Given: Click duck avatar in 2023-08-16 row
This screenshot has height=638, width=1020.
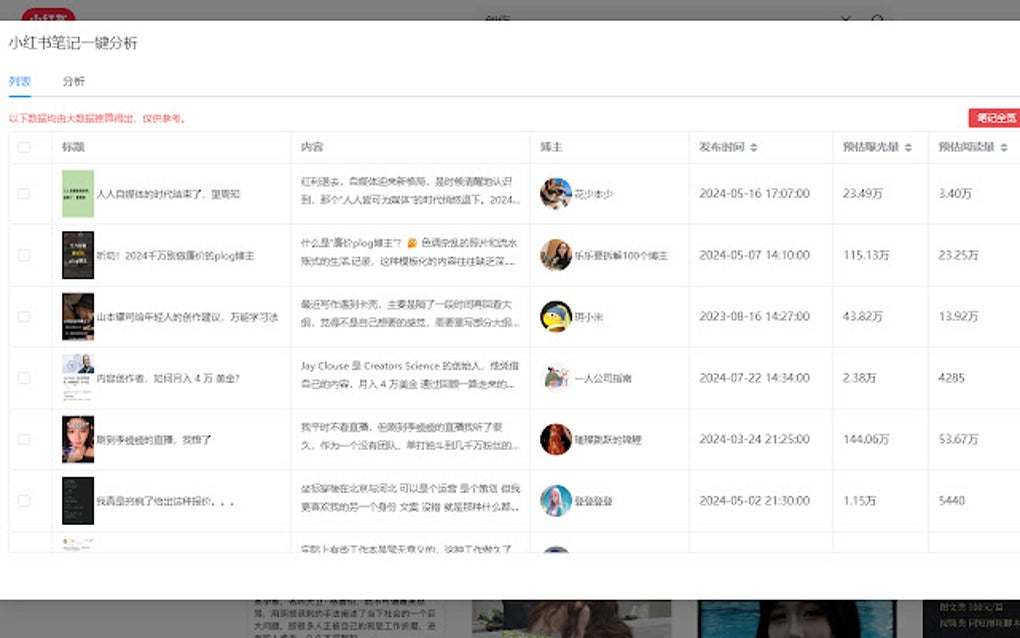Looking at the screenshot, I should point(556,317).
